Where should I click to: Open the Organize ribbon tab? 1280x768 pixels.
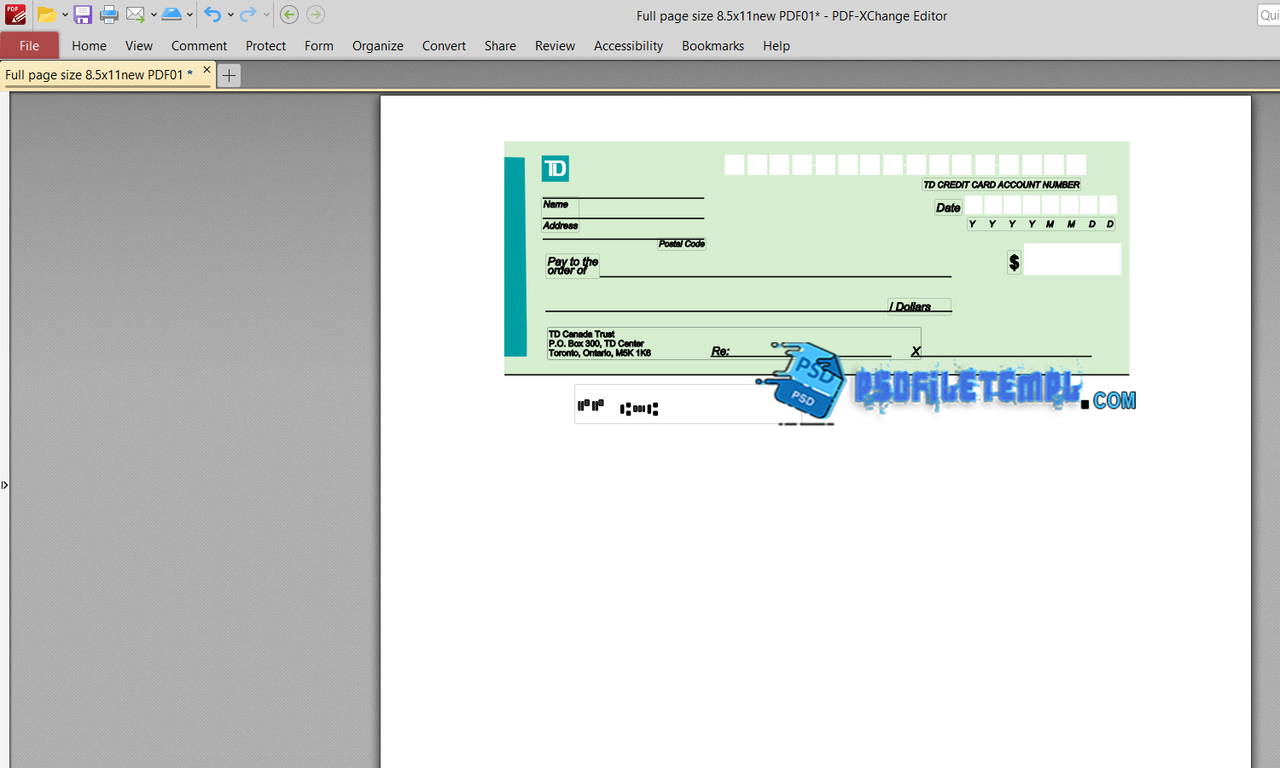tap(378, 45)
